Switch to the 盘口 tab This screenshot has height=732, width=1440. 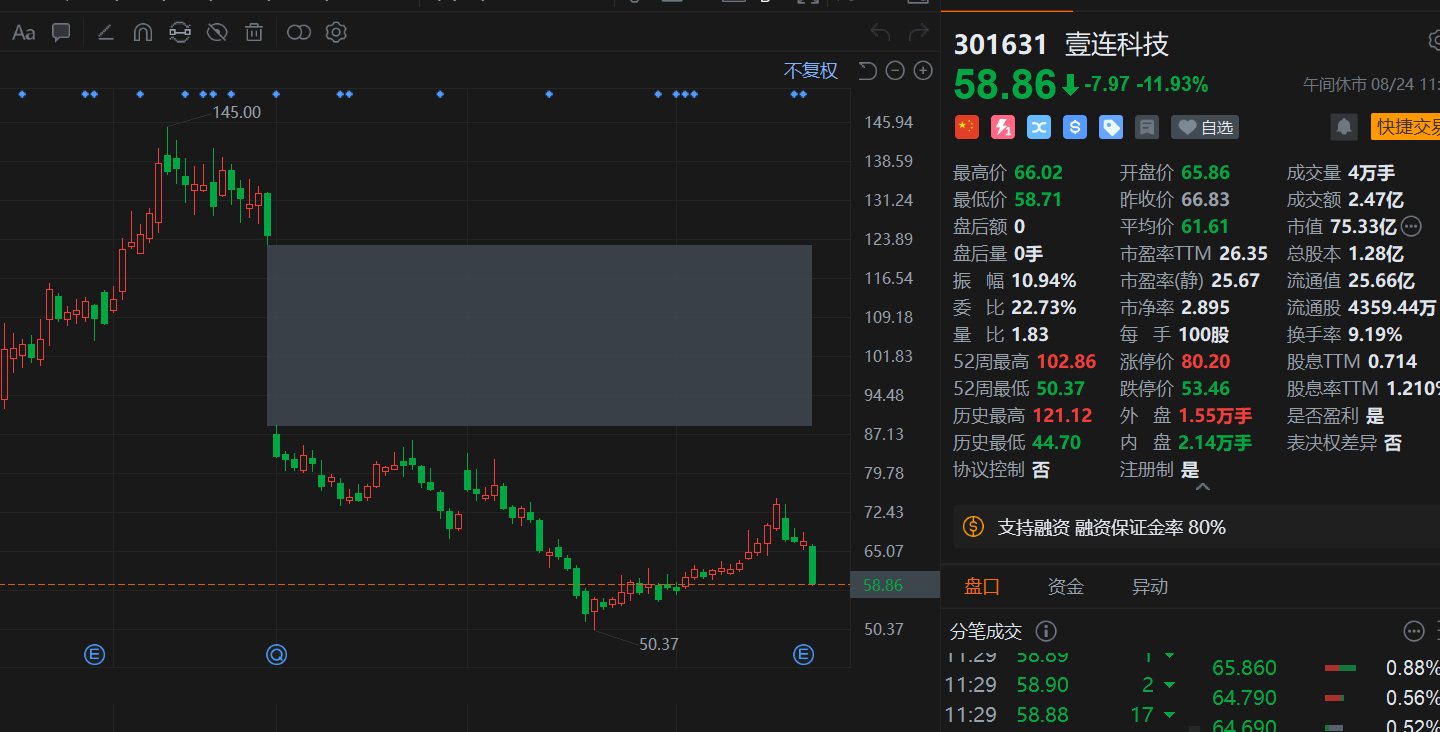pos(982,587)
